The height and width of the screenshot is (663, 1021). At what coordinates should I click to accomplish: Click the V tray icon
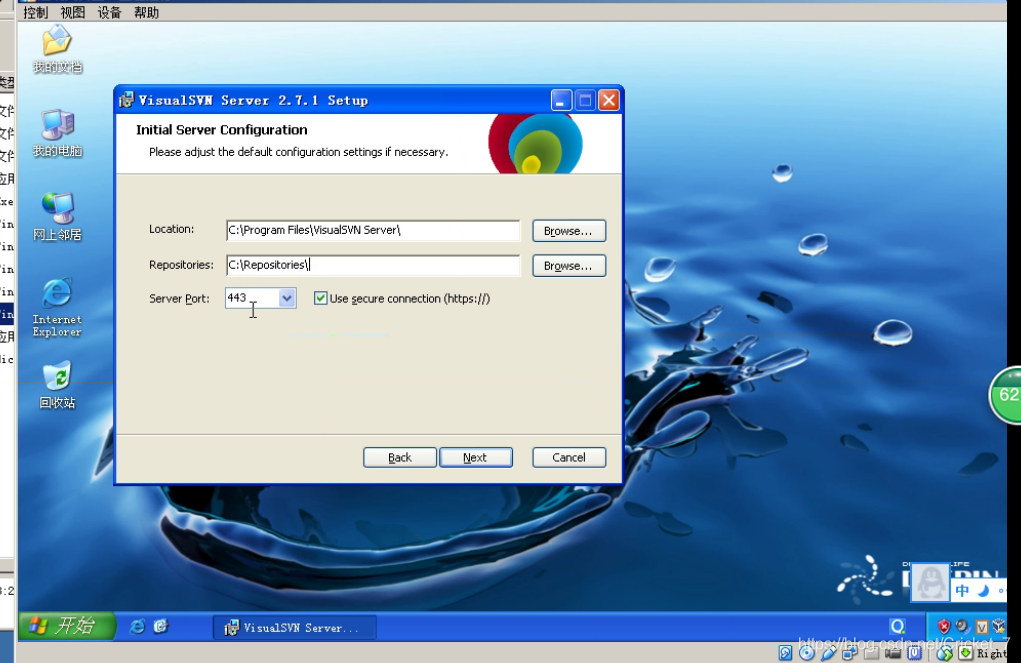click(x=982, y=627)
